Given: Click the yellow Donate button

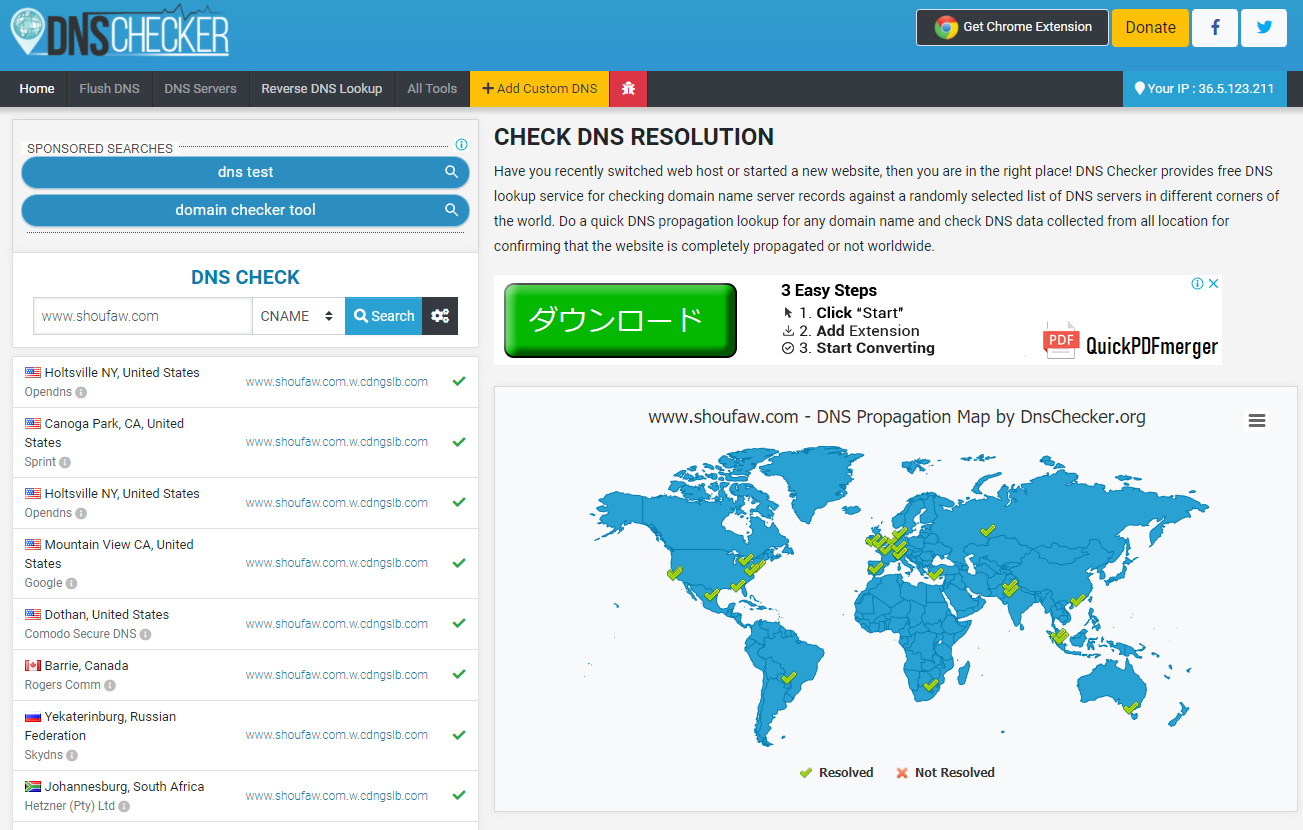Looking at the screenshot, I should tap(1150, 28).
